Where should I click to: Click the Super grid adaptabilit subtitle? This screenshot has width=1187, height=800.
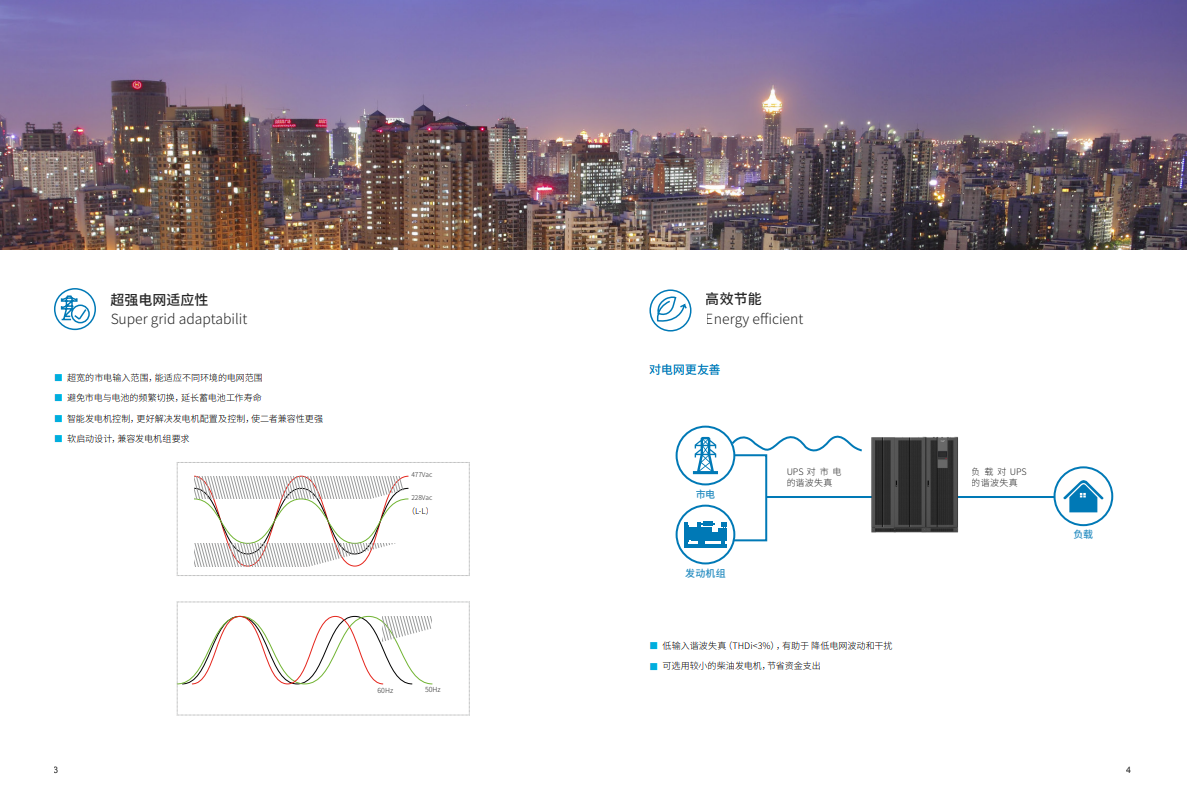[178, 320]
